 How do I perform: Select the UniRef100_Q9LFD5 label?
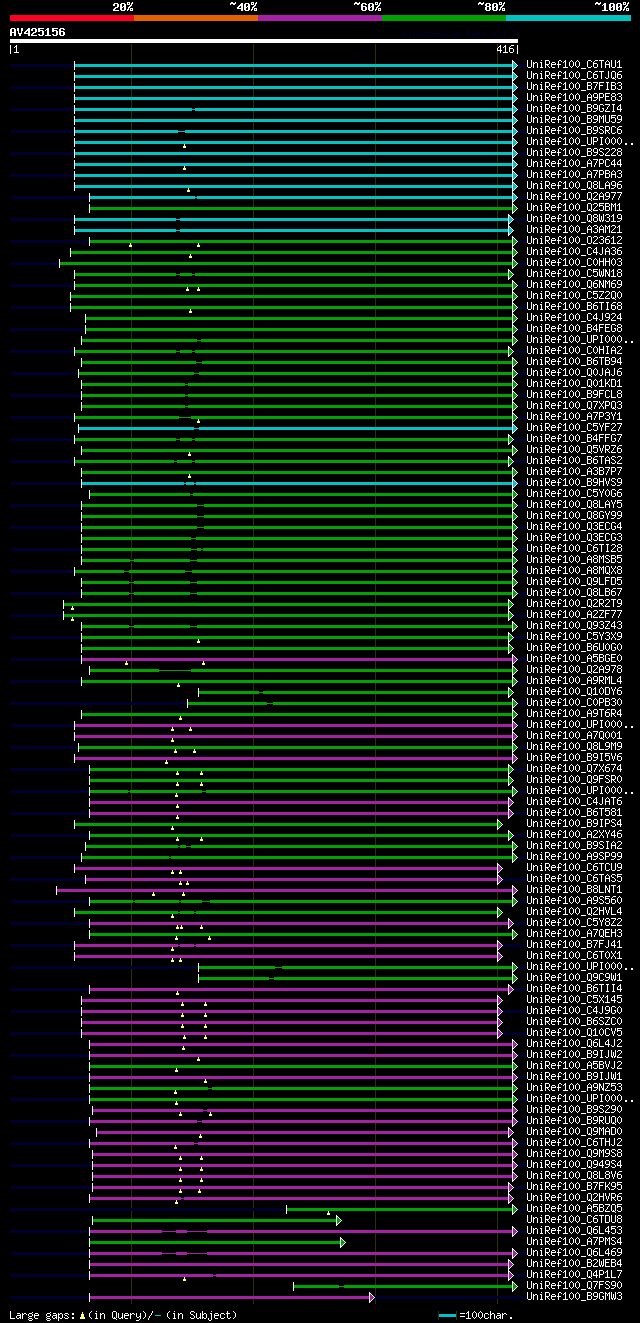(x=574, y=581)
